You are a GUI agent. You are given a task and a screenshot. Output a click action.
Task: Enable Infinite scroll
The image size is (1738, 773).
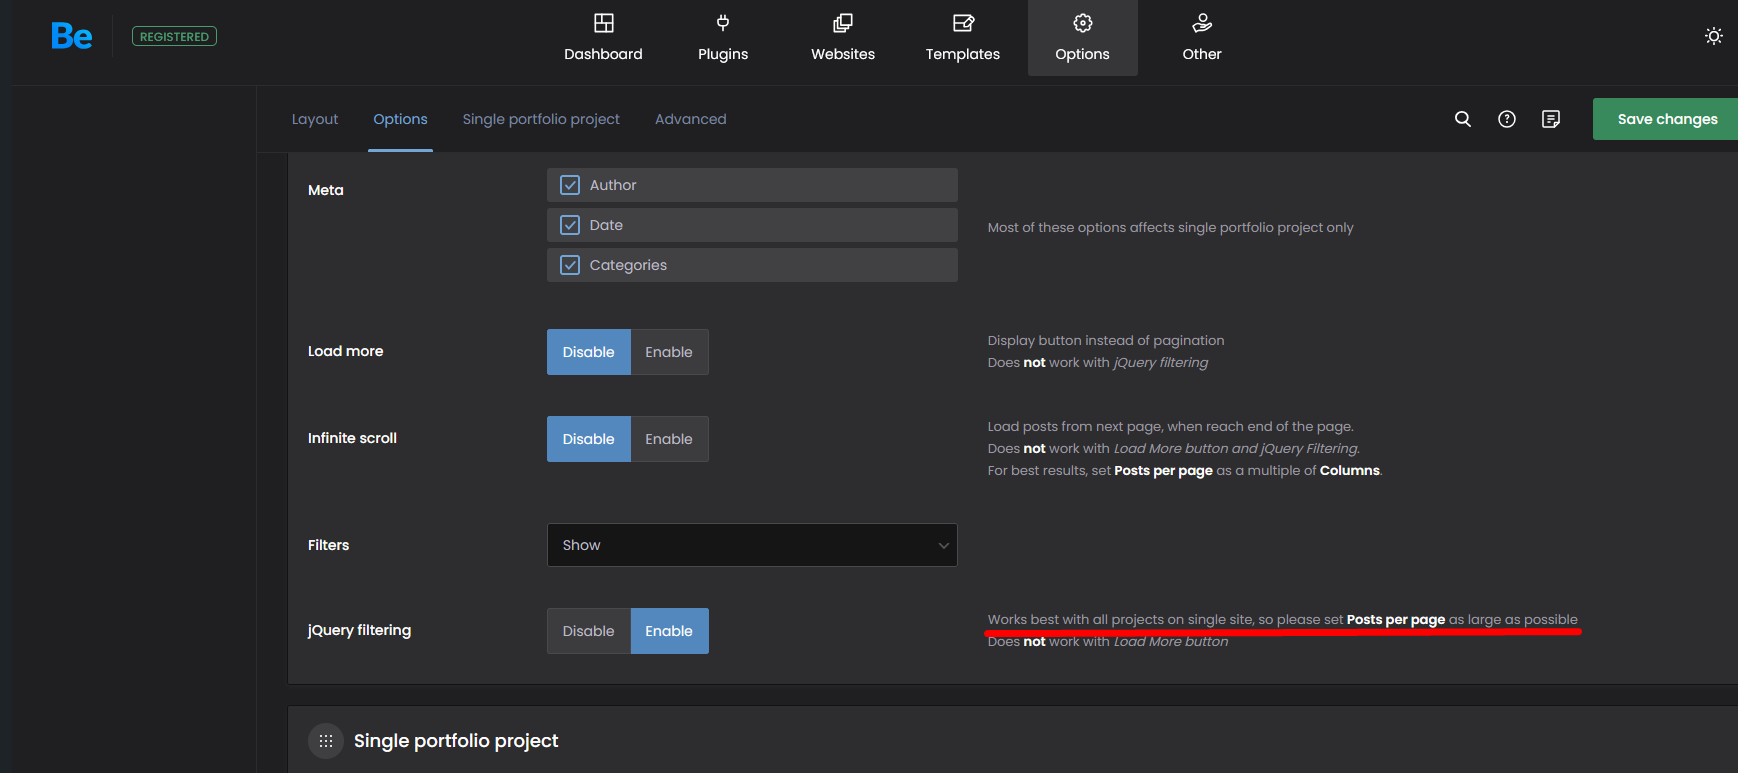(x=669, y=439)
